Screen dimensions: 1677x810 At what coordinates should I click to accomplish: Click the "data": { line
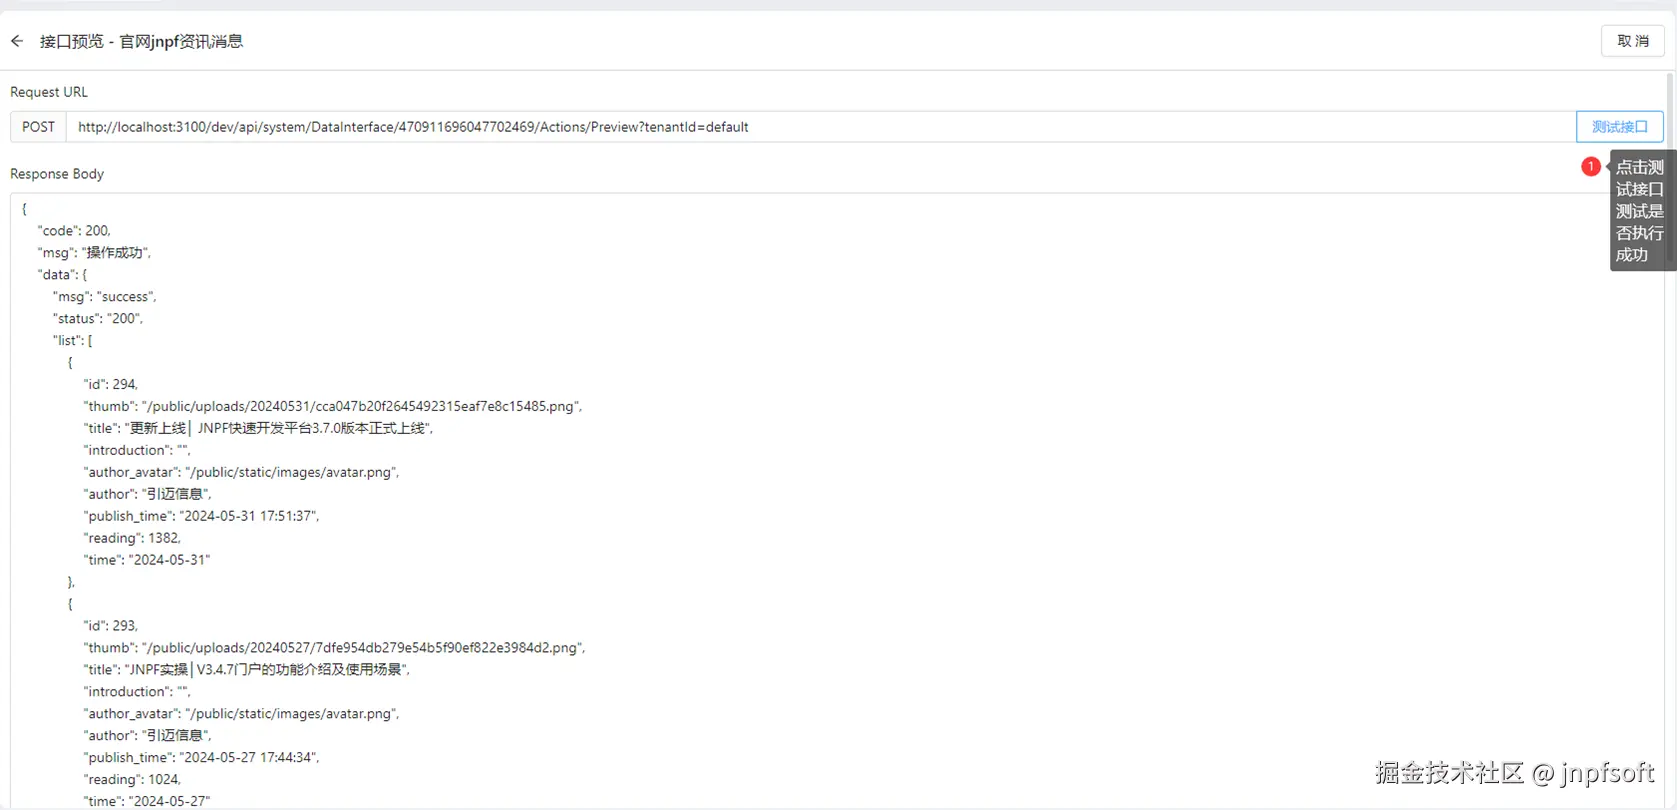click(x=63, y=275)
